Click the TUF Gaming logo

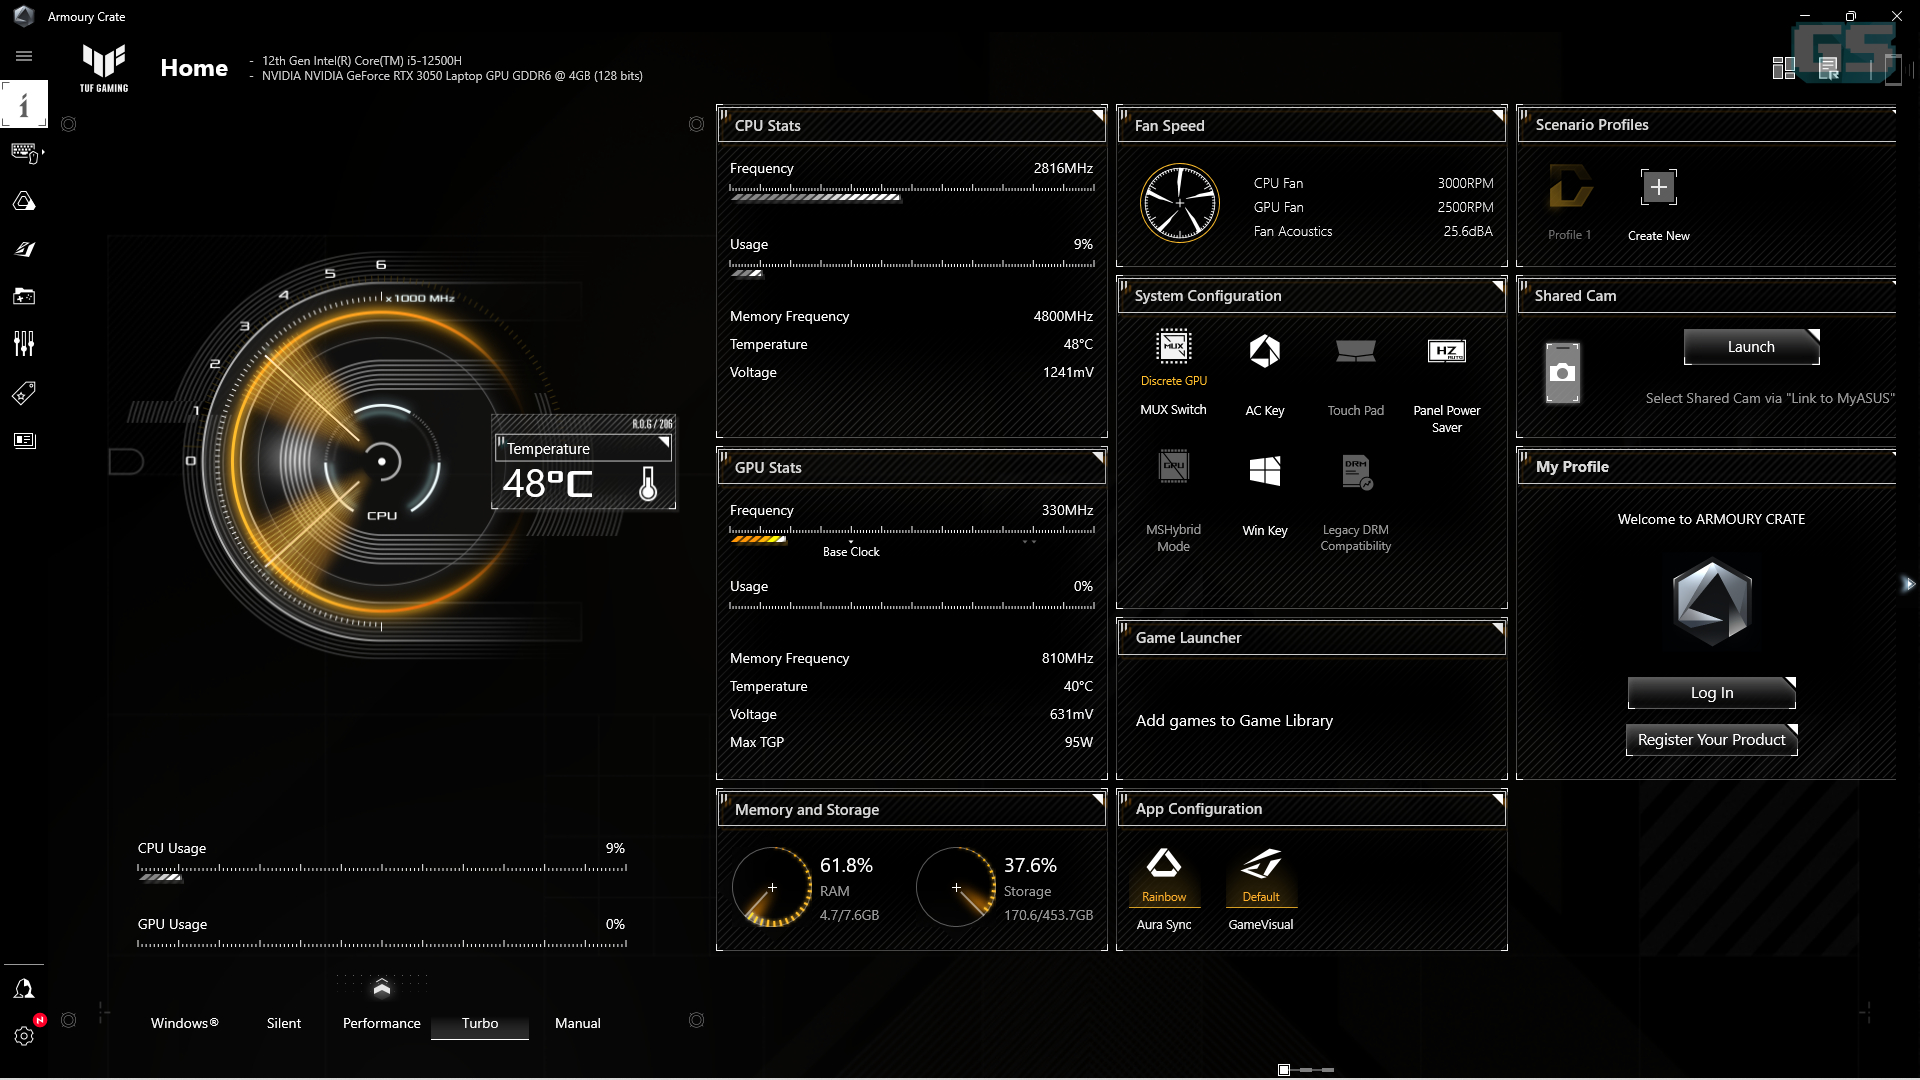tap(104, 68)
